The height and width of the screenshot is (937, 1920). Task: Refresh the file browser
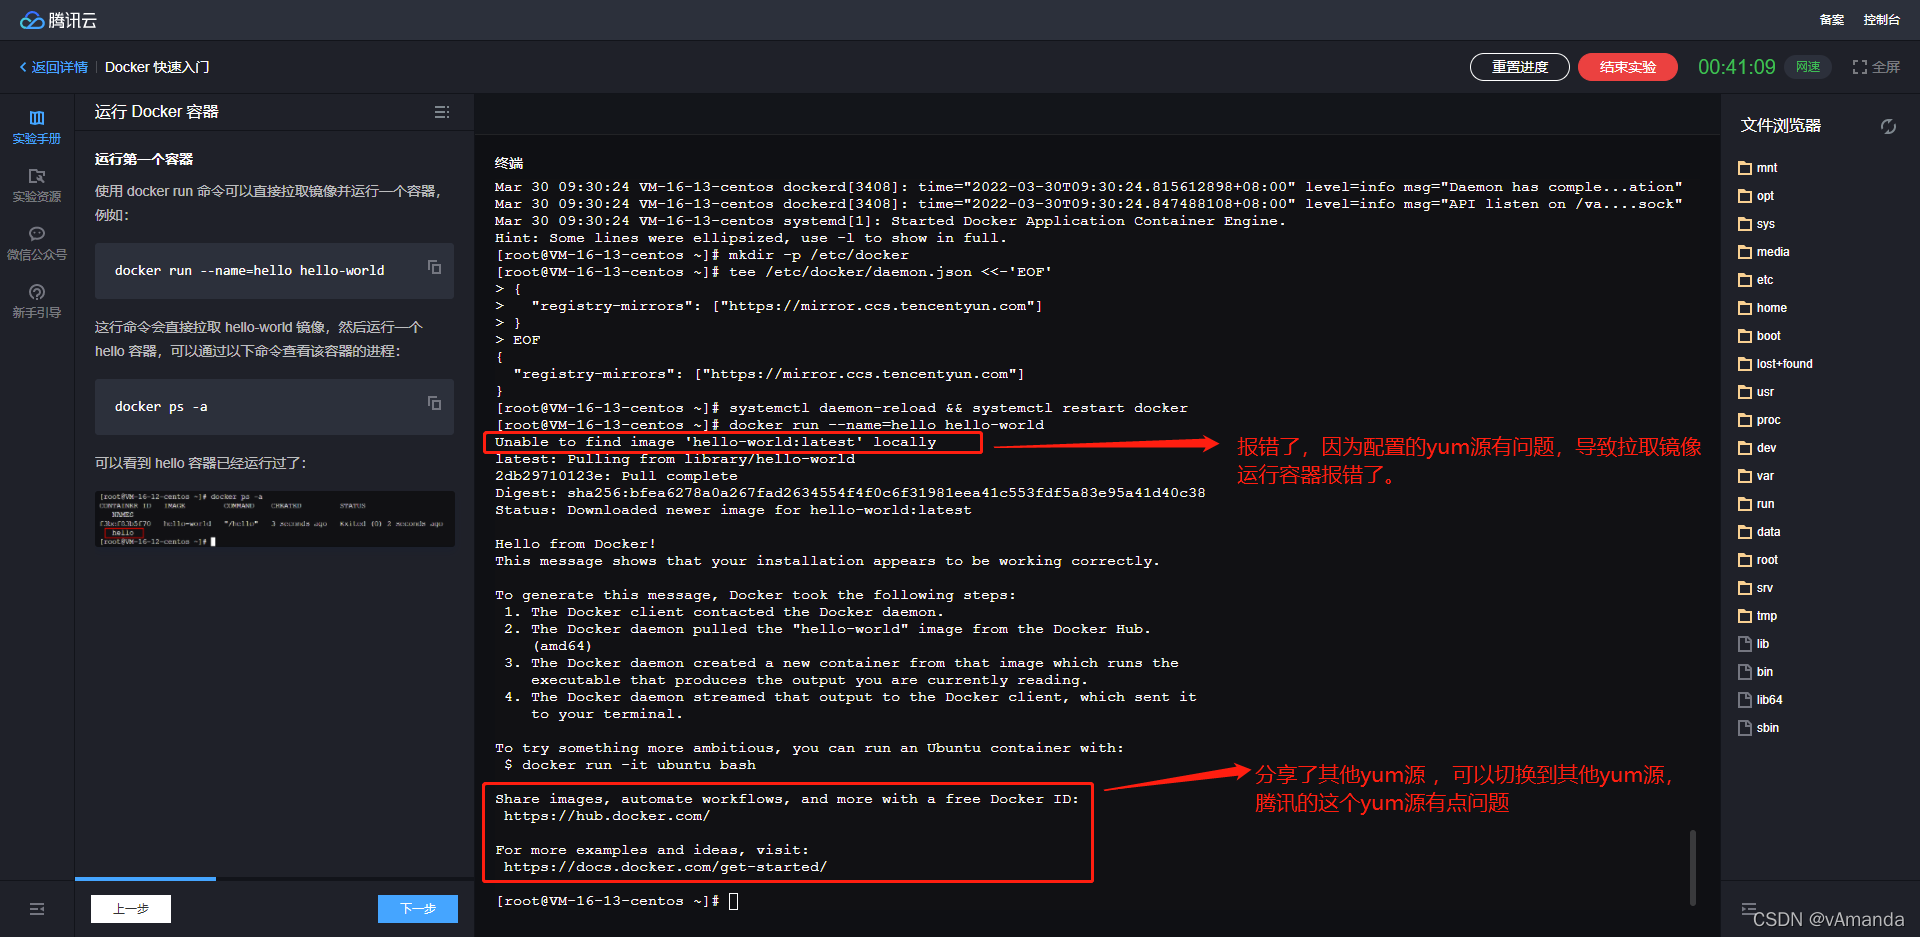(1888, 126)
